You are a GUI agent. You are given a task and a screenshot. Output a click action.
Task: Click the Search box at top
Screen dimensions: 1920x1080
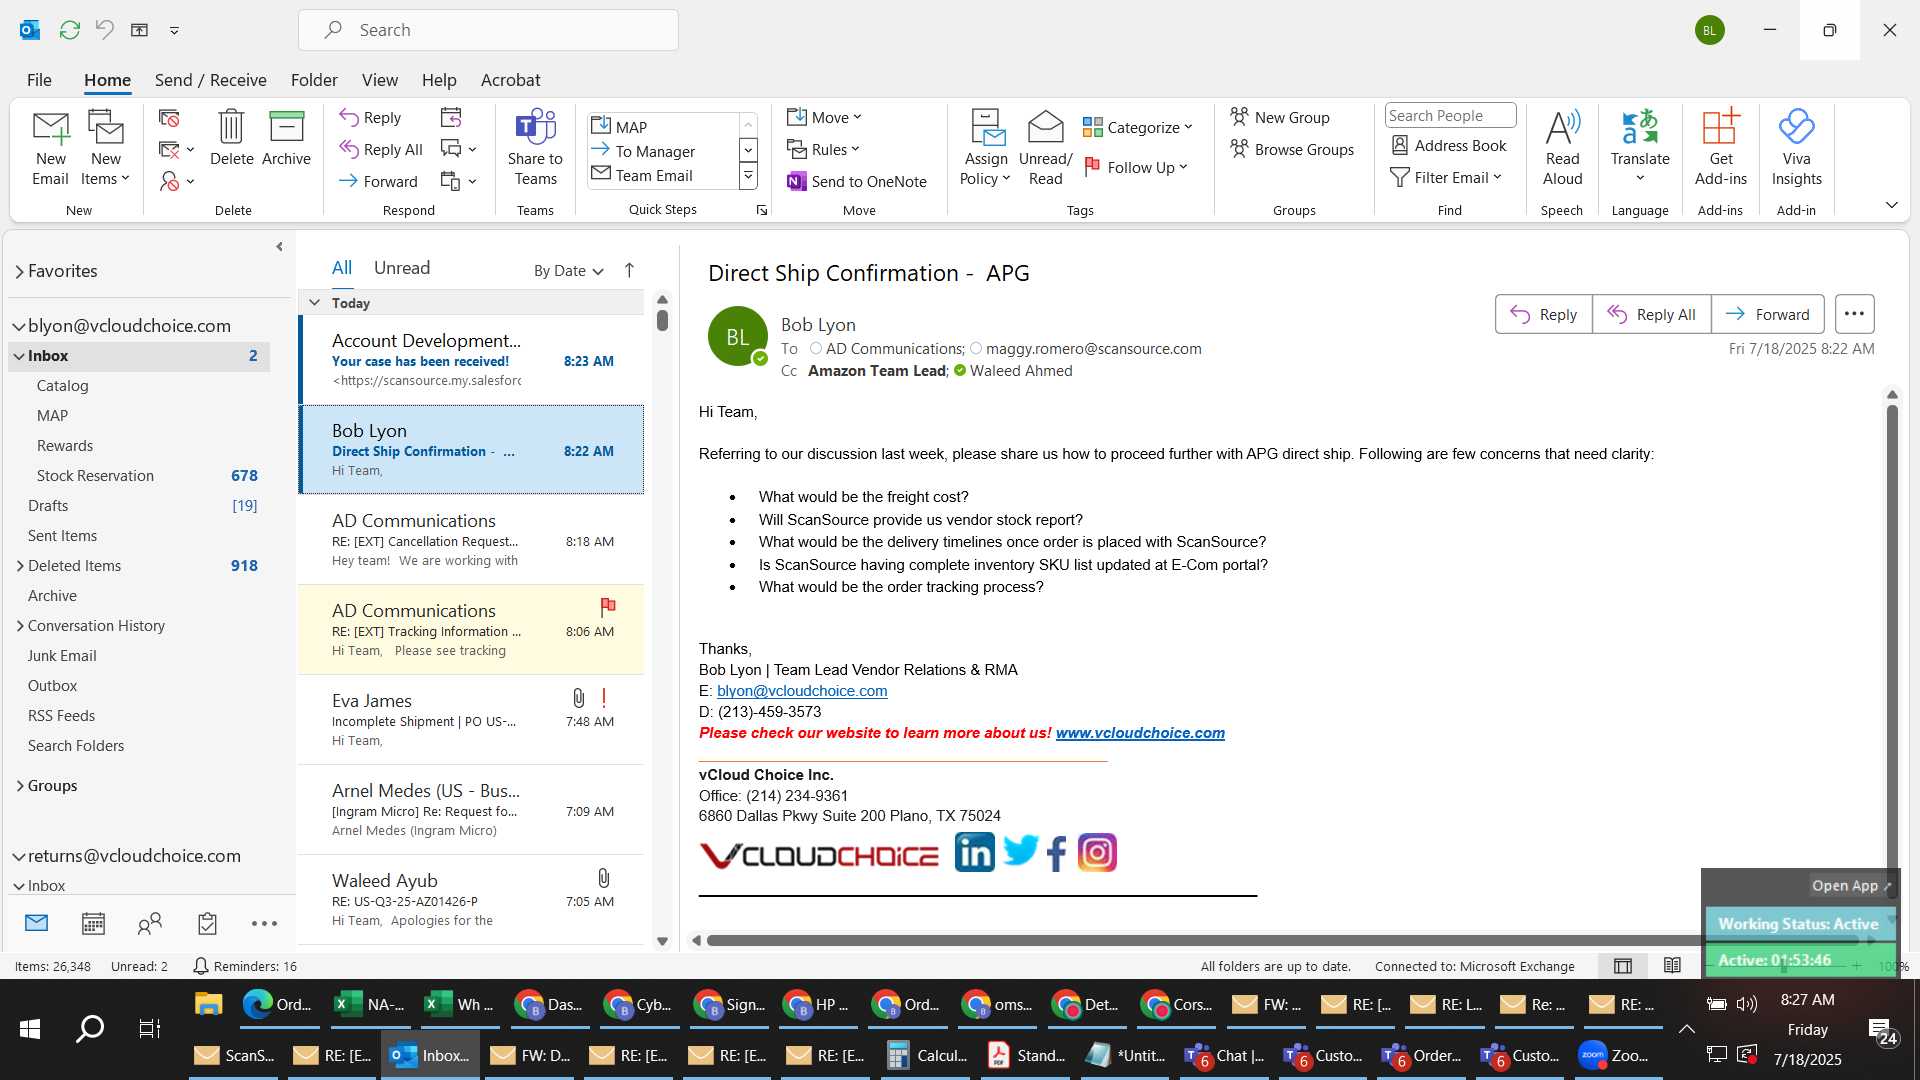pyautogui.click(x=488, y=30)
